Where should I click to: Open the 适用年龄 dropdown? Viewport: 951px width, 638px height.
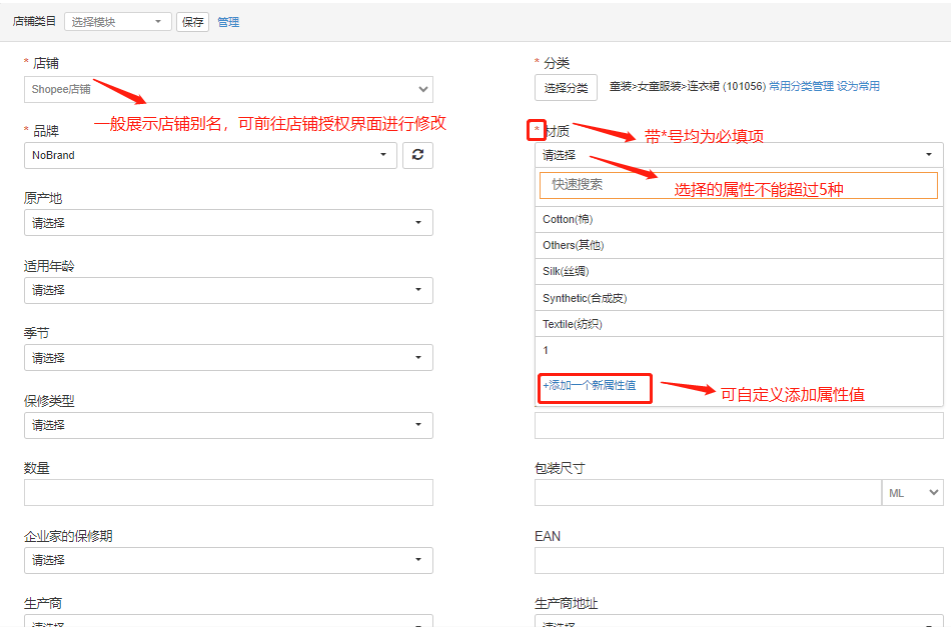[228, 290]
